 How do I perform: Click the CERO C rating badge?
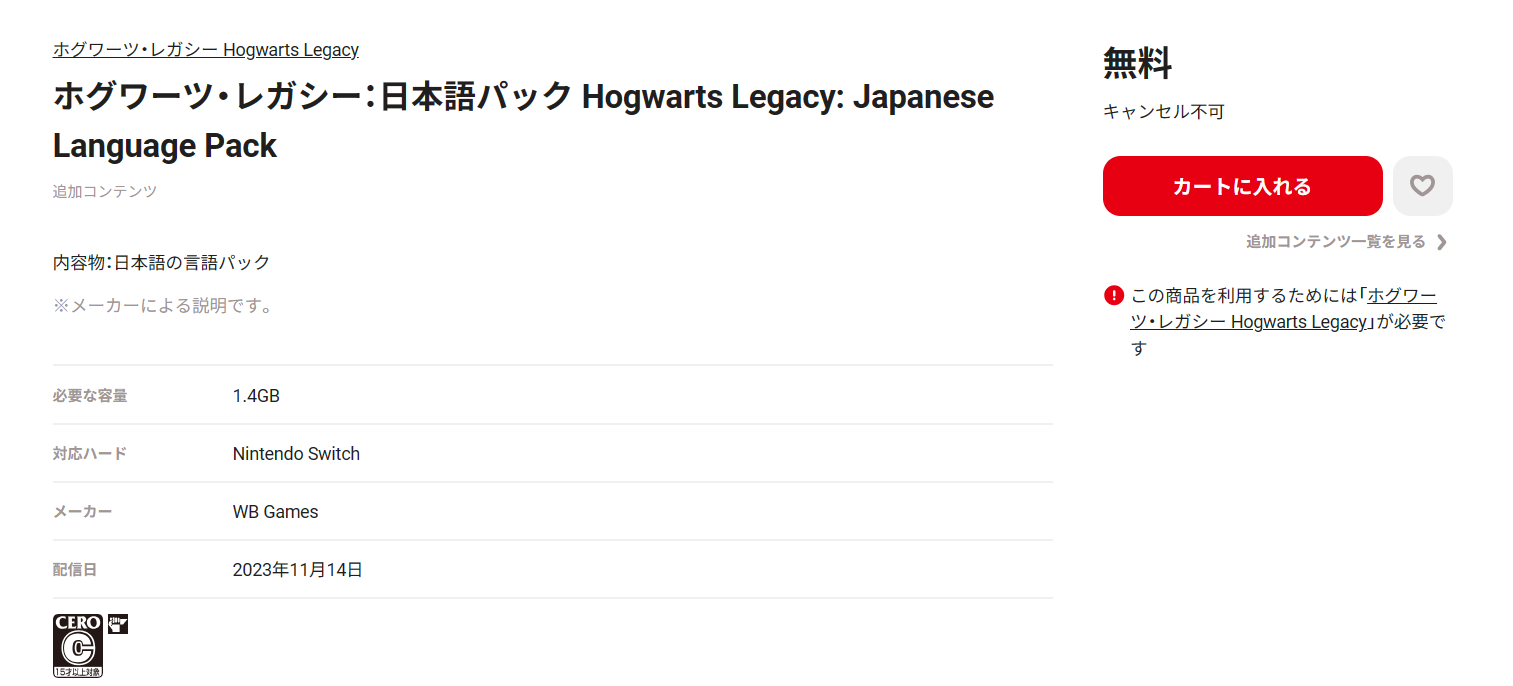click(78, 646)
